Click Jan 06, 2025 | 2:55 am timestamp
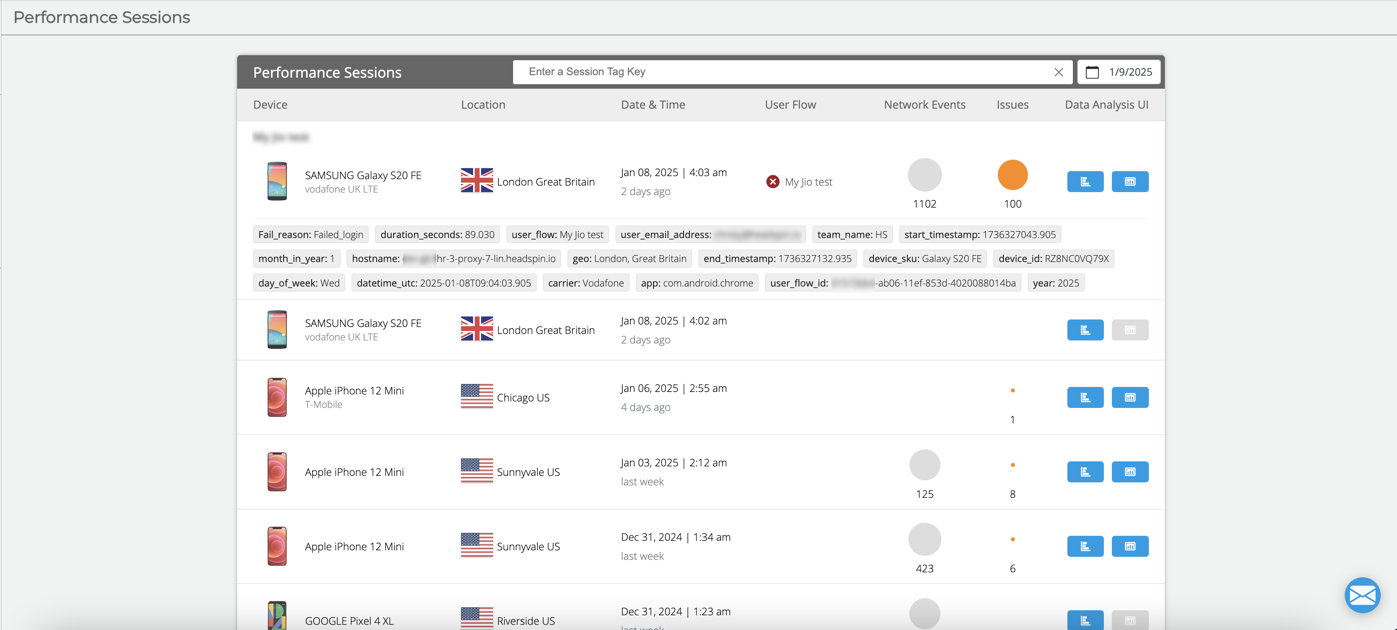 coord(674,388)
